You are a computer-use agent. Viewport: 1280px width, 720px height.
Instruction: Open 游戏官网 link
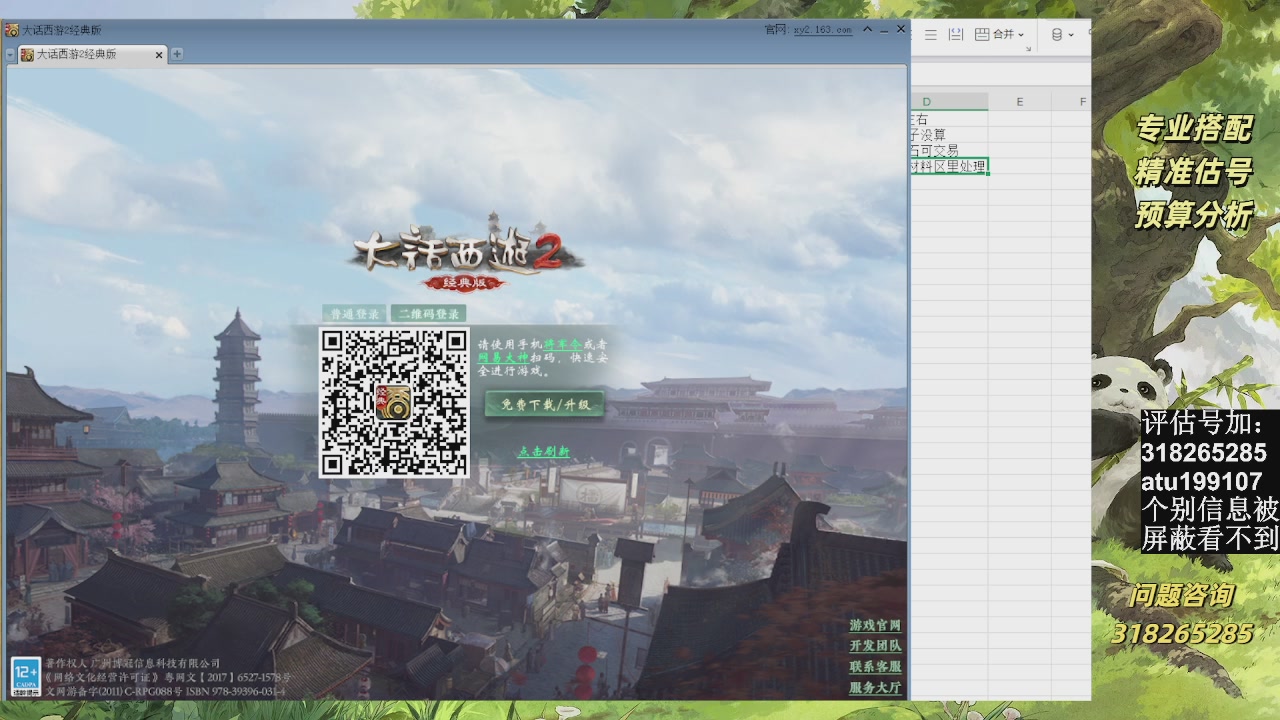click(875, 626)
